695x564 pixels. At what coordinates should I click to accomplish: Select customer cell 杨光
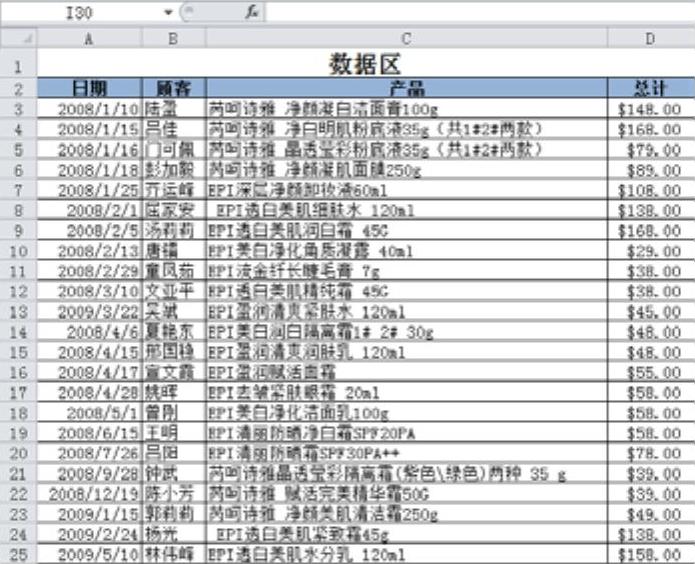point(174,534)
